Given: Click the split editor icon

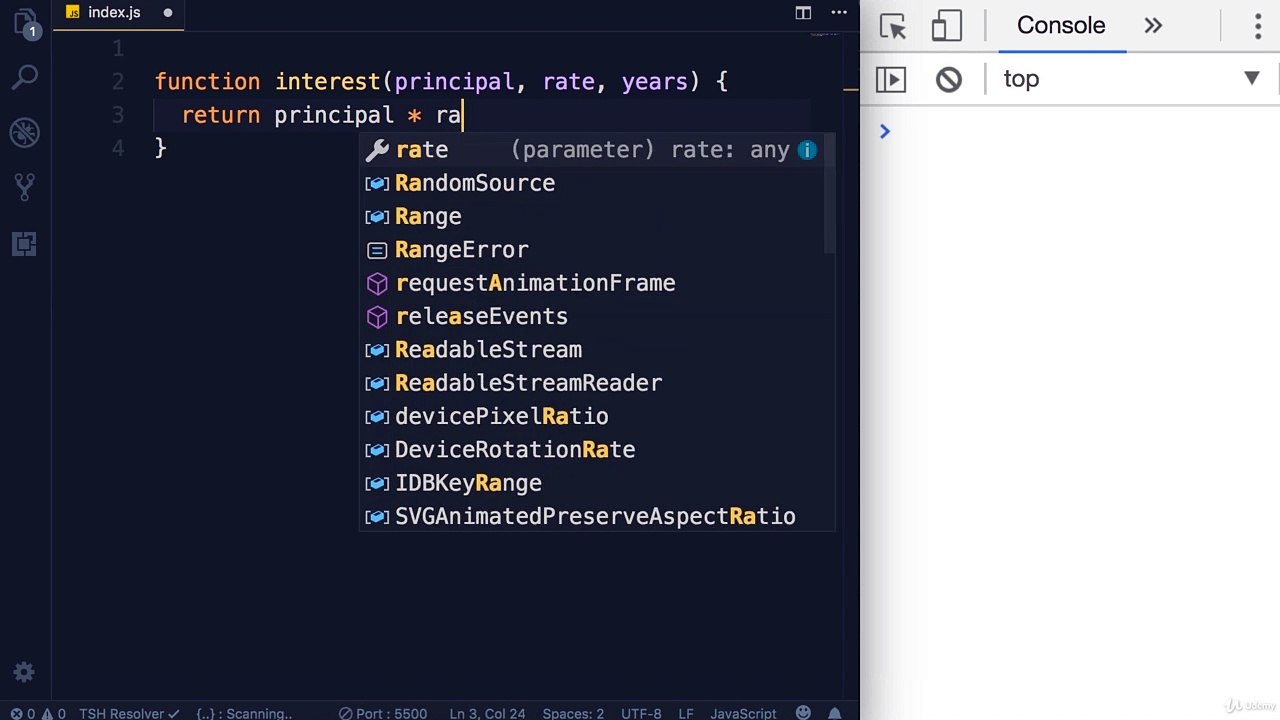Looking at the screenshot, I should coord(803,13).
